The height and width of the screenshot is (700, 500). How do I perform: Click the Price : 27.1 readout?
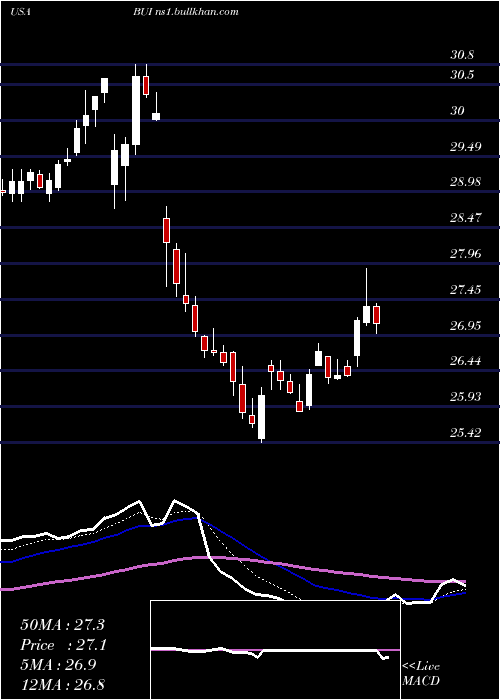tap(62, 645)
